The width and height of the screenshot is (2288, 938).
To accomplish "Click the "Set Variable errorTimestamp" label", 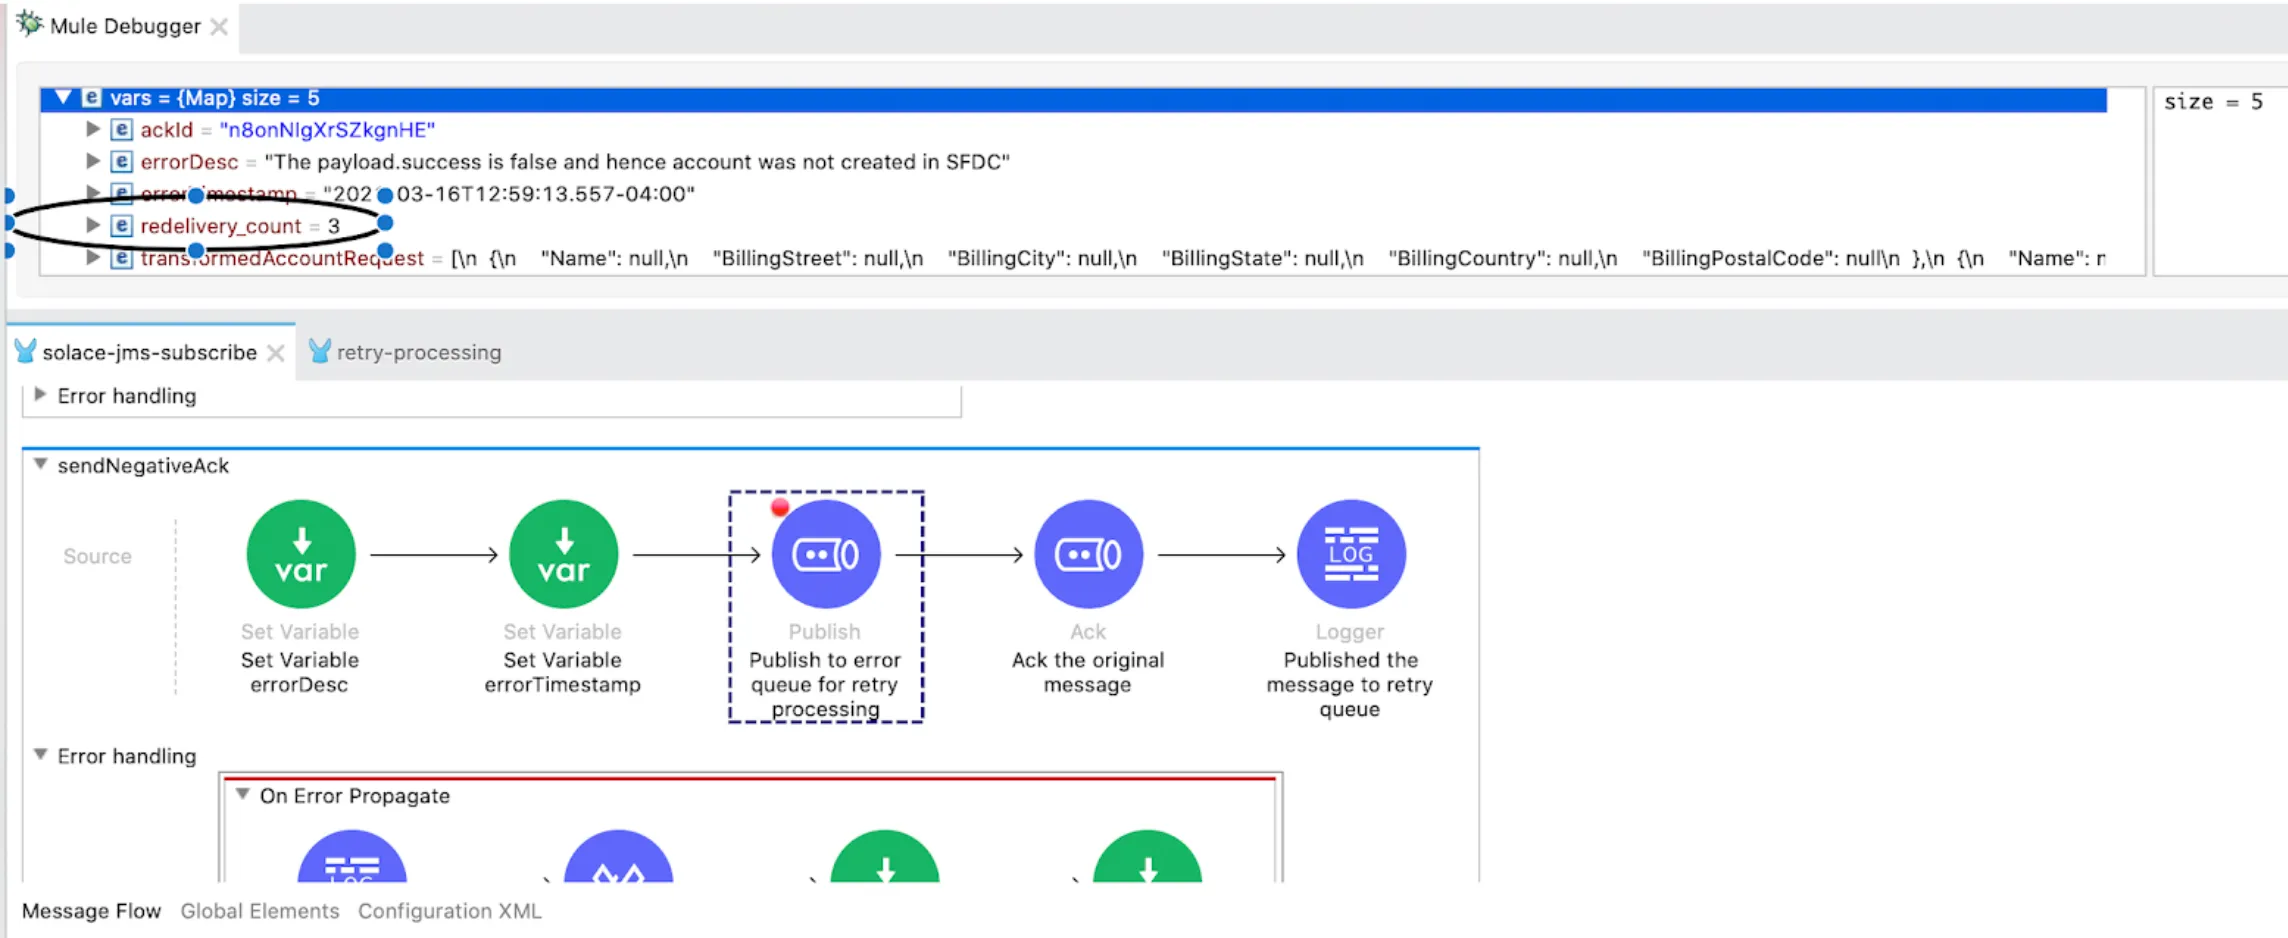I will 562,672.
